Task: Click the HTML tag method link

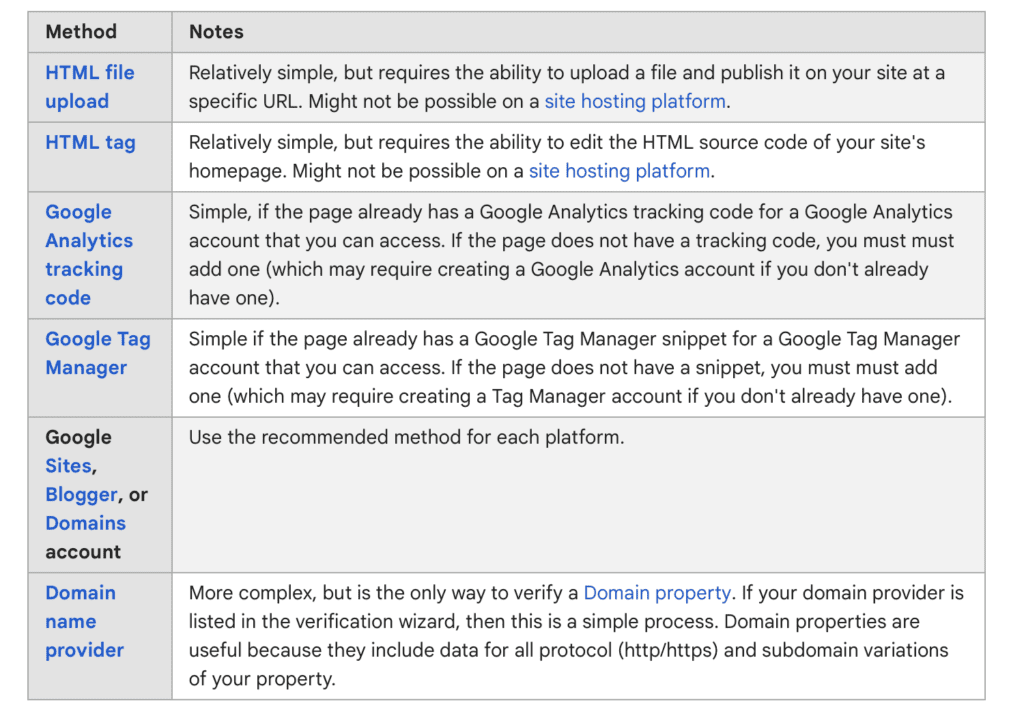Action: coord(90,142)
